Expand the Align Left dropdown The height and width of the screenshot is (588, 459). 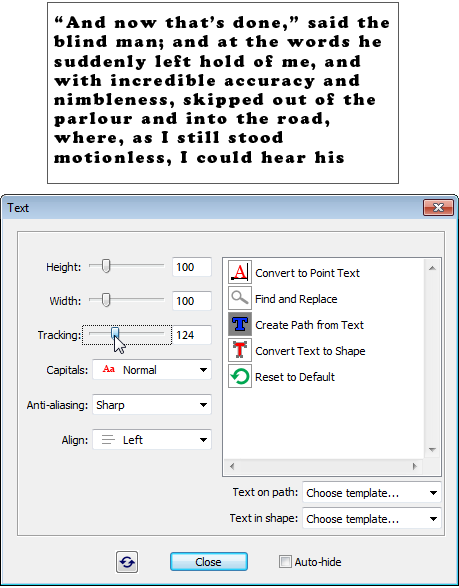(x=152, y=440)
